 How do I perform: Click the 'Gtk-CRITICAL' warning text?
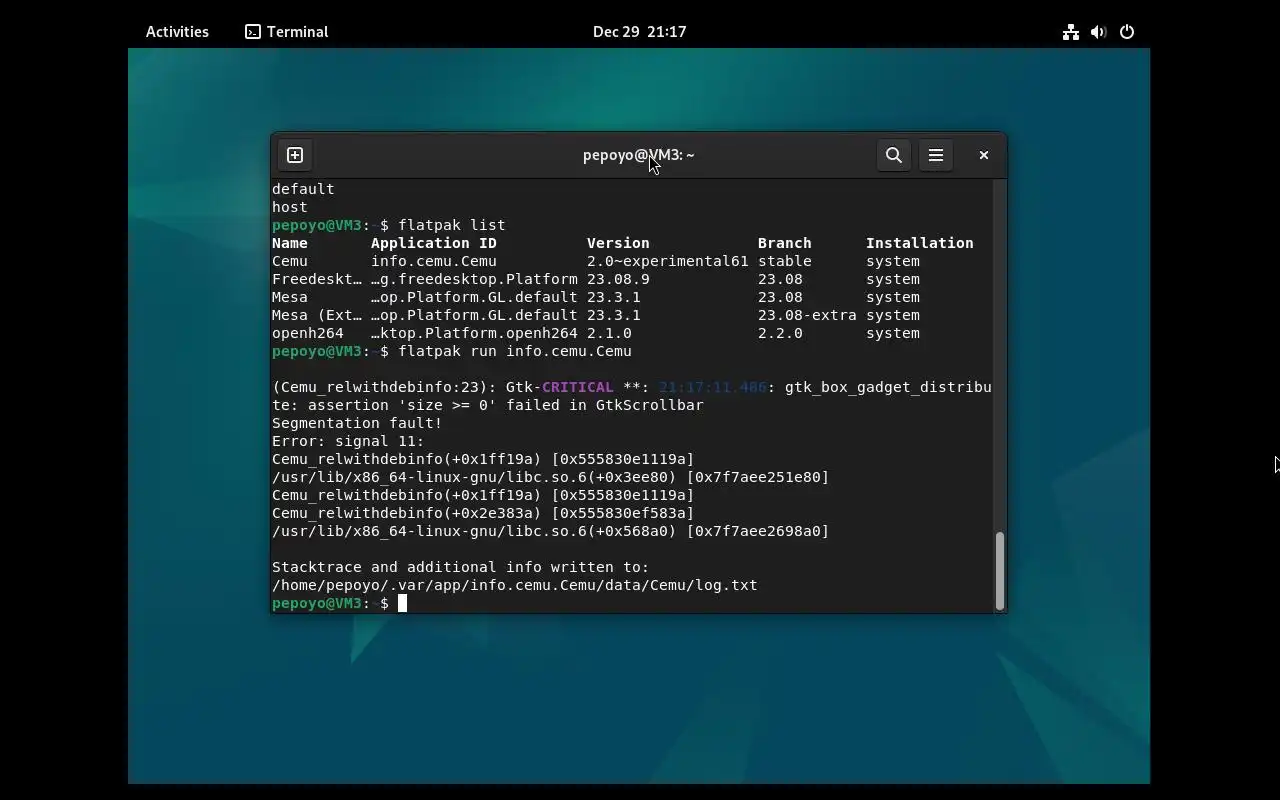click(560, 387)
